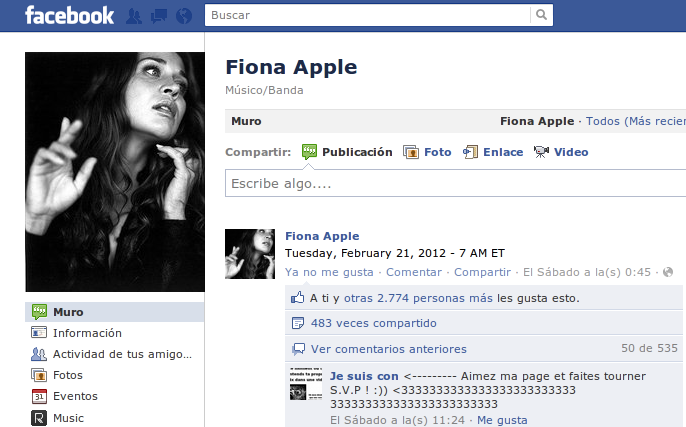Viewport: 686px width, 427px height.
Task: Select the Enlace share option
Action: point(493,152)
